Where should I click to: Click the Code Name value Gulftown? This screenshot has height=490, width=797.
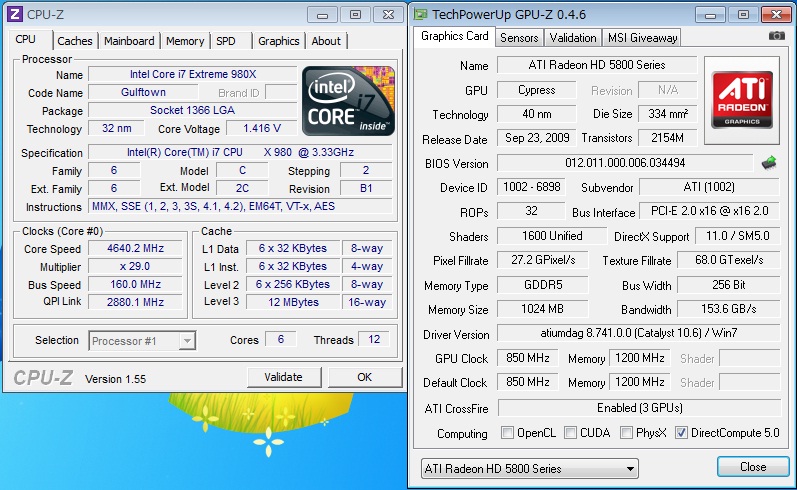coord(143,93)
